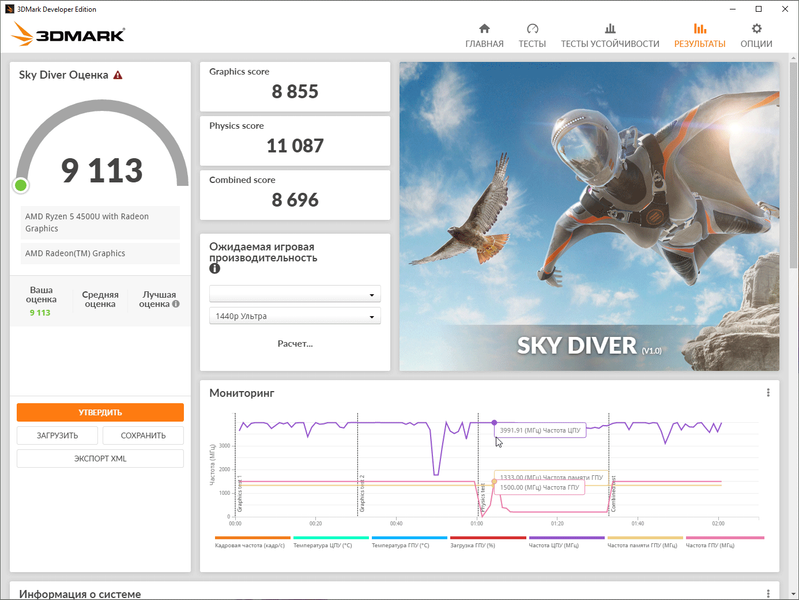Click the speedometer tests icon
This screenshot has width=799, height=600.
532,29
